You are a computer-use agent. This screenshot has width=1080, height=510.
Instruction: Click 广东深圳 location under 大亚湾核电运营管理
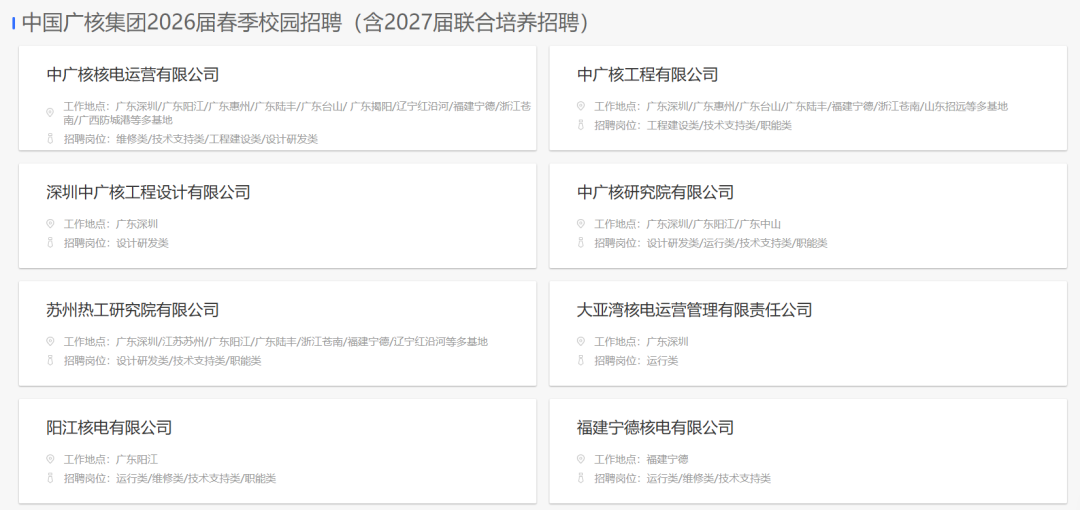tap(667, 342)
